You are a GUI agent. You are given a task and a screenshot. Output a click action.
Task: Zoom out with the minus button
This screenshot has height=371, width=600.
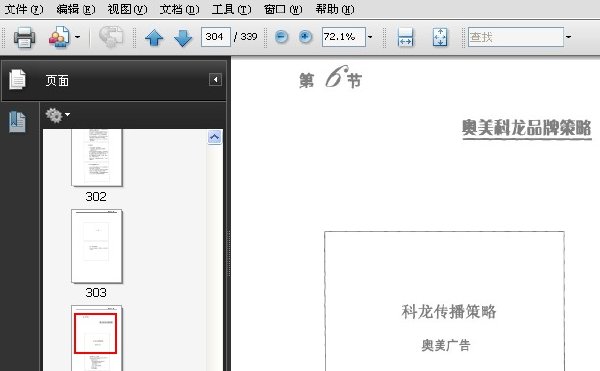click(281, 37)
